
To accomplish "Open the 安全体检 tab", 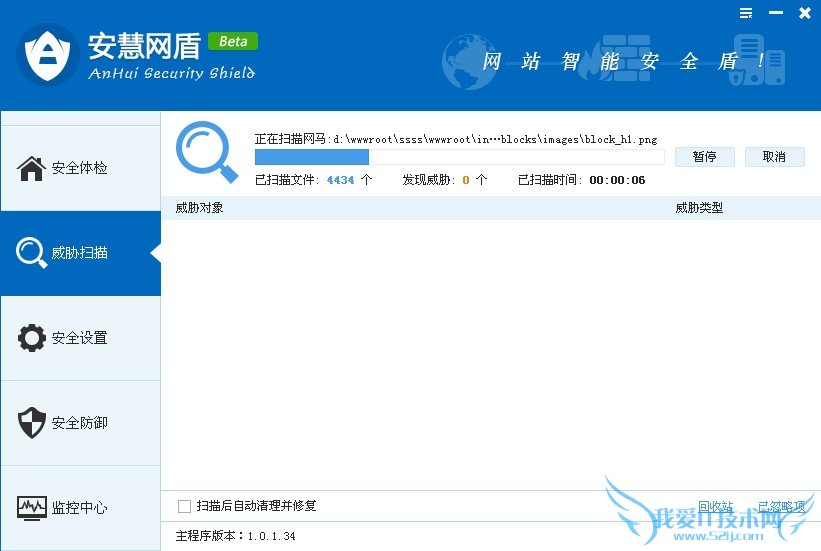I will [x=81, y=168].
